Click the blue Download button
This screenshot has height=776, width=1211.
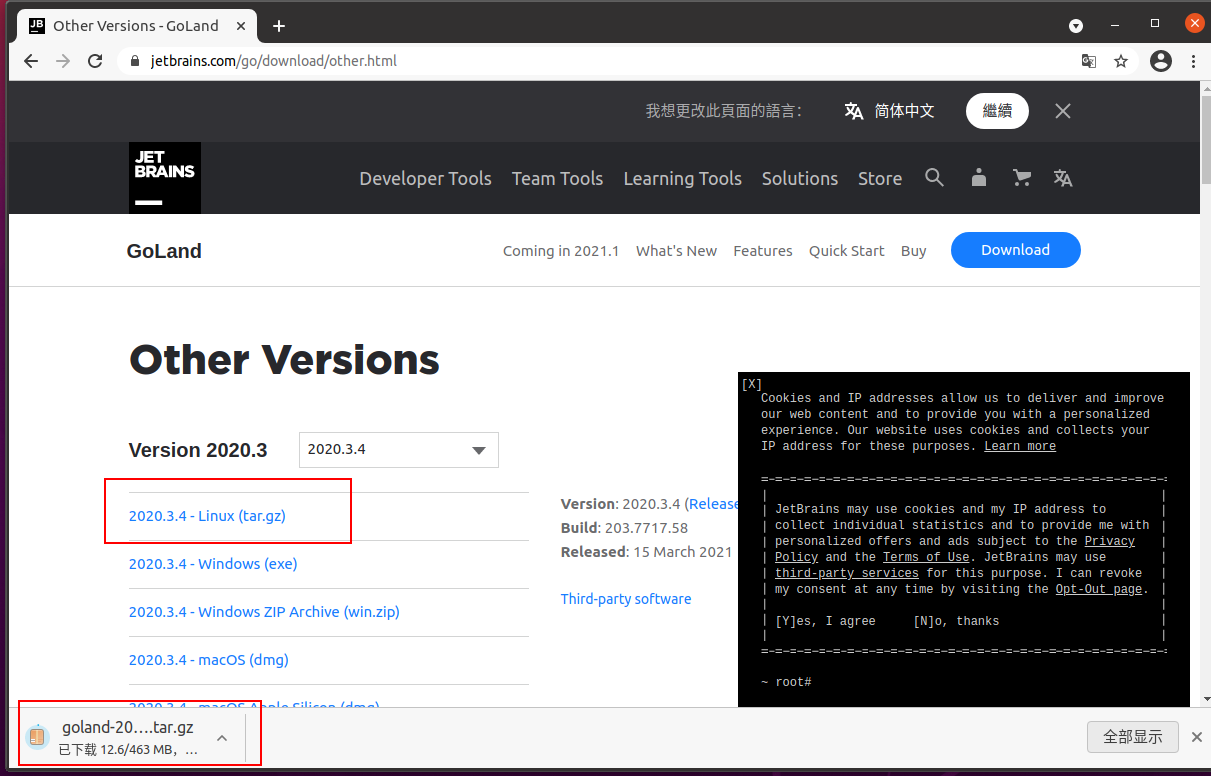[1015, 250]
